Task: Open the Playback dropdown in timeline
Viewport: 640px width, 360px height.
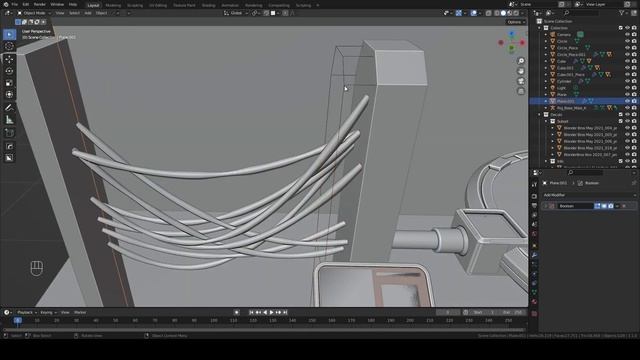Action: tap(27, 313)
